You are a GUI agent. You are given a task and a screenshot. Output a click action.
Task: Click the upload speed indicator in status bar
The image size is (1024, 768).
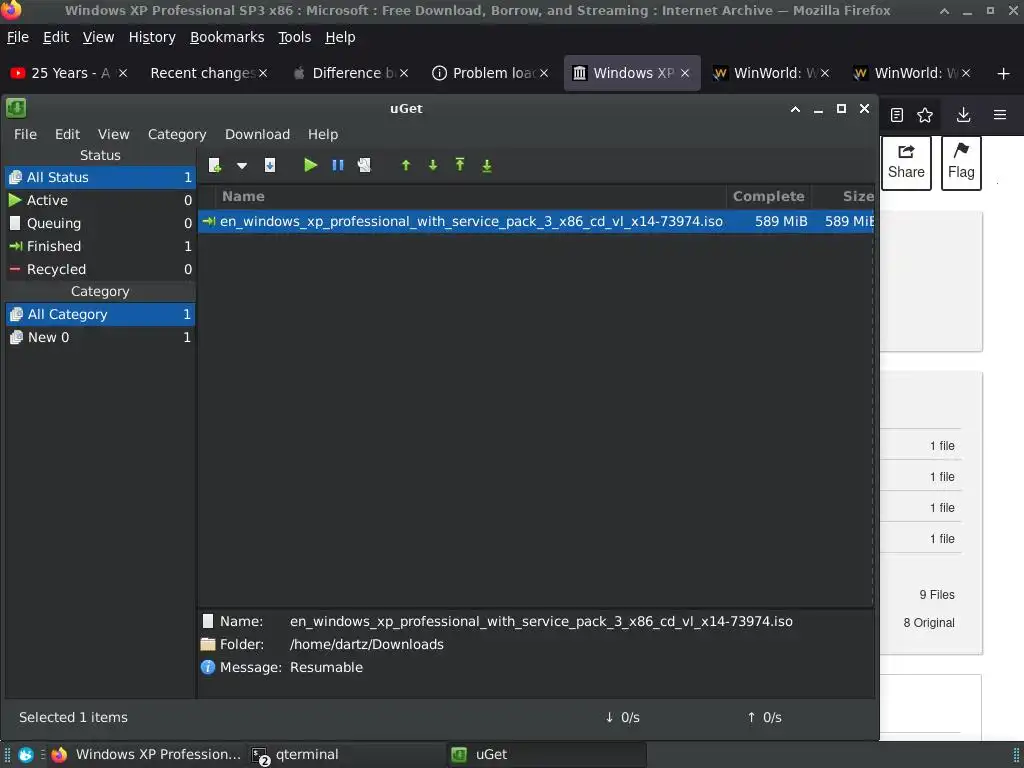coord(763,717)
